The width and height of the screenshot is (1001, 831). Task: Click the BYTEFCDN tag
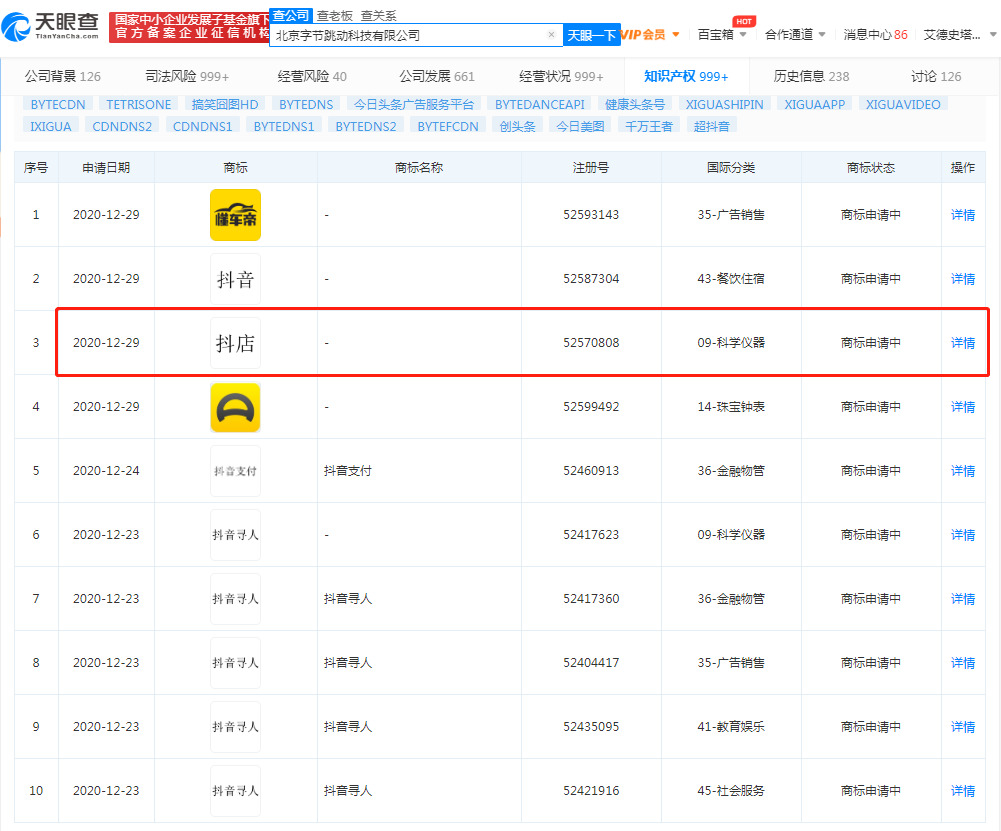[448, 126]
